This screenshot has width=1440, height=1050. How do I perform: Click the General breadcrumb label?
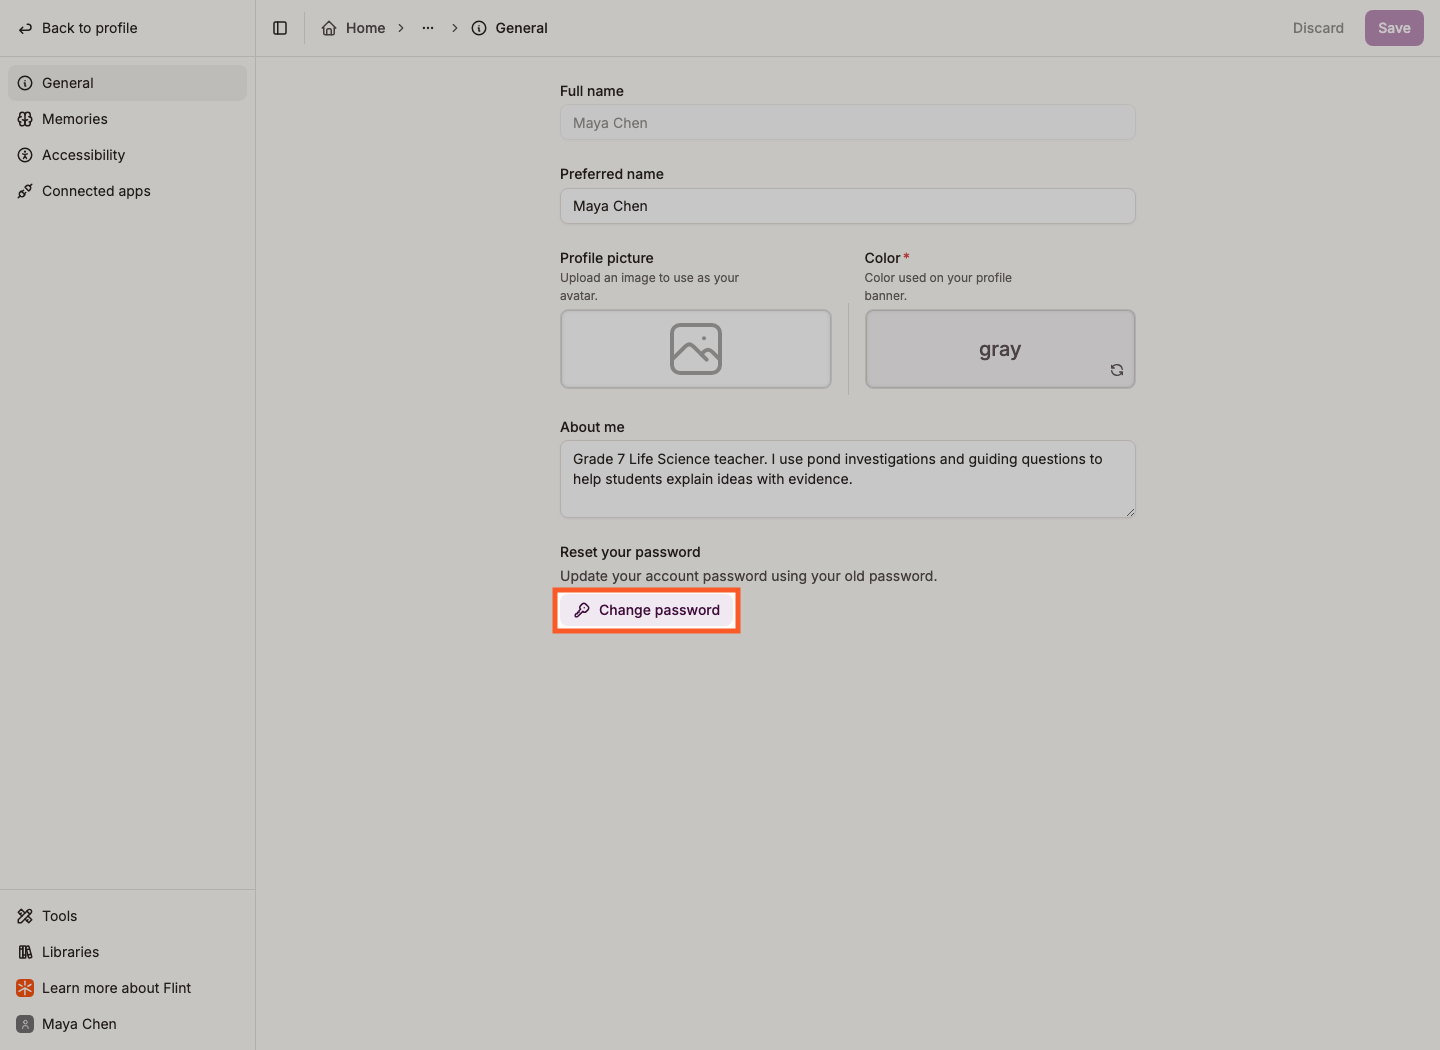(x=521, y=28)
